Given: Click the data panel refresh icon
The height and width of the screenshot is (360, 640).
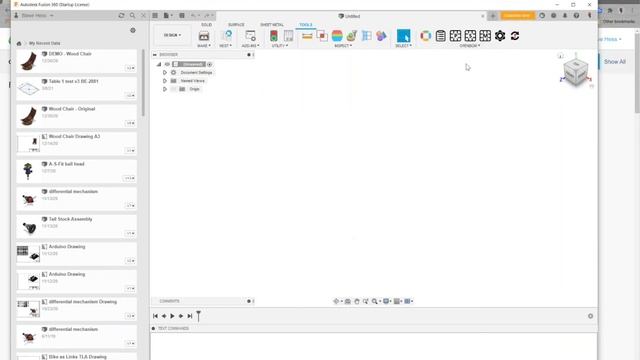Looking at the screenshot, I should [x=121, y=16].
